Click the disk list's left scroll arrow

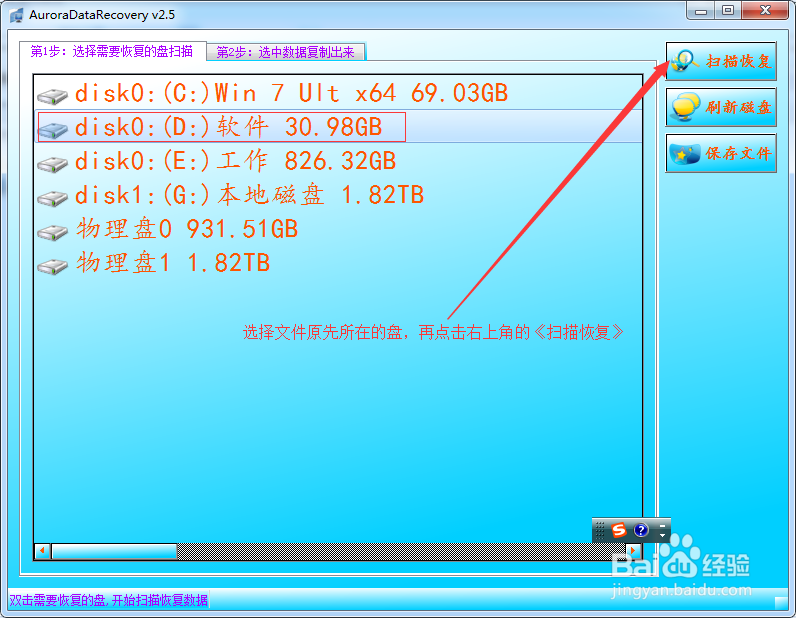(x=43, y=551)
